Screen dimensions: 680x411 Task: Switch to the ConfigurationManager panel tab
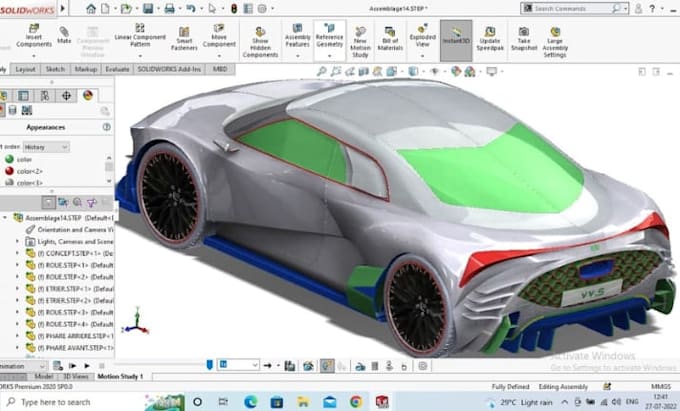click(45, 95)
